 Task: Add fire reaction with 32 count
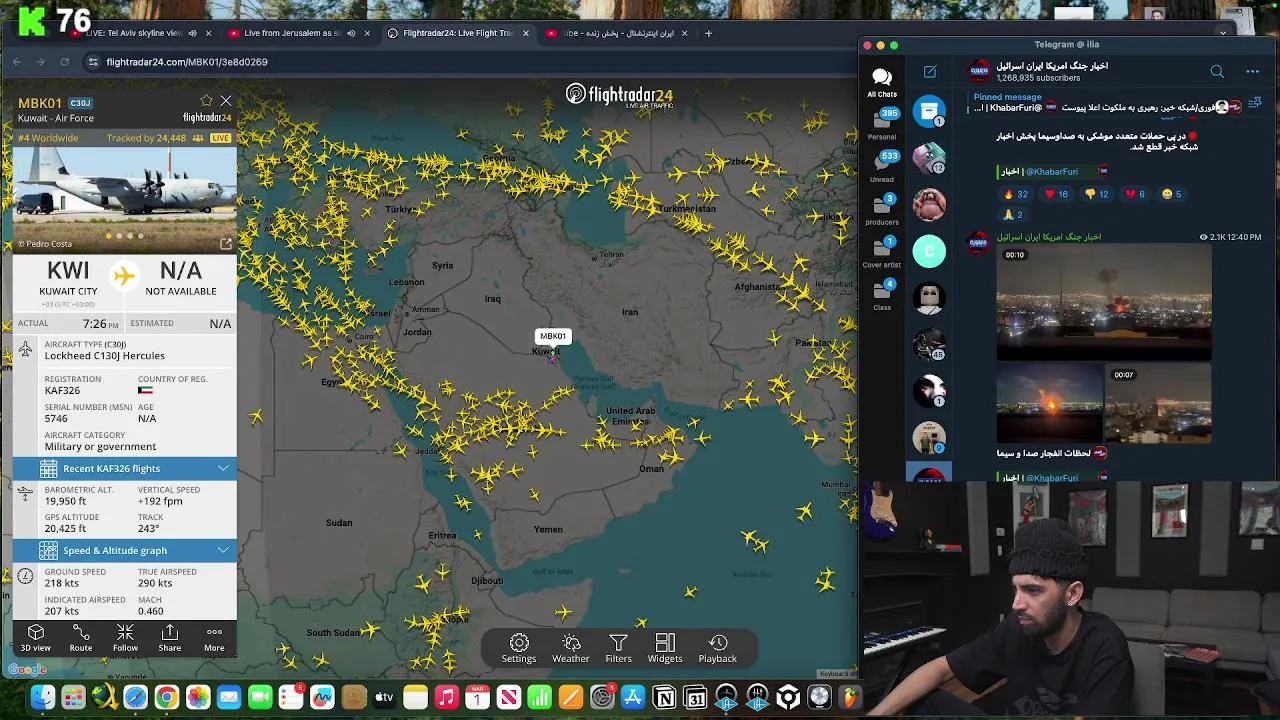point(1016,194)
